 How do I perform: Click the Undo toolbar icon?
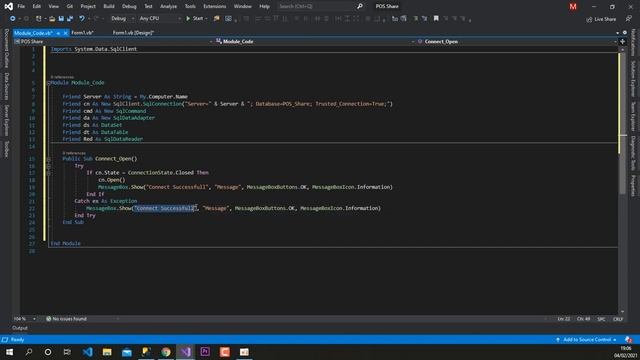82,18
